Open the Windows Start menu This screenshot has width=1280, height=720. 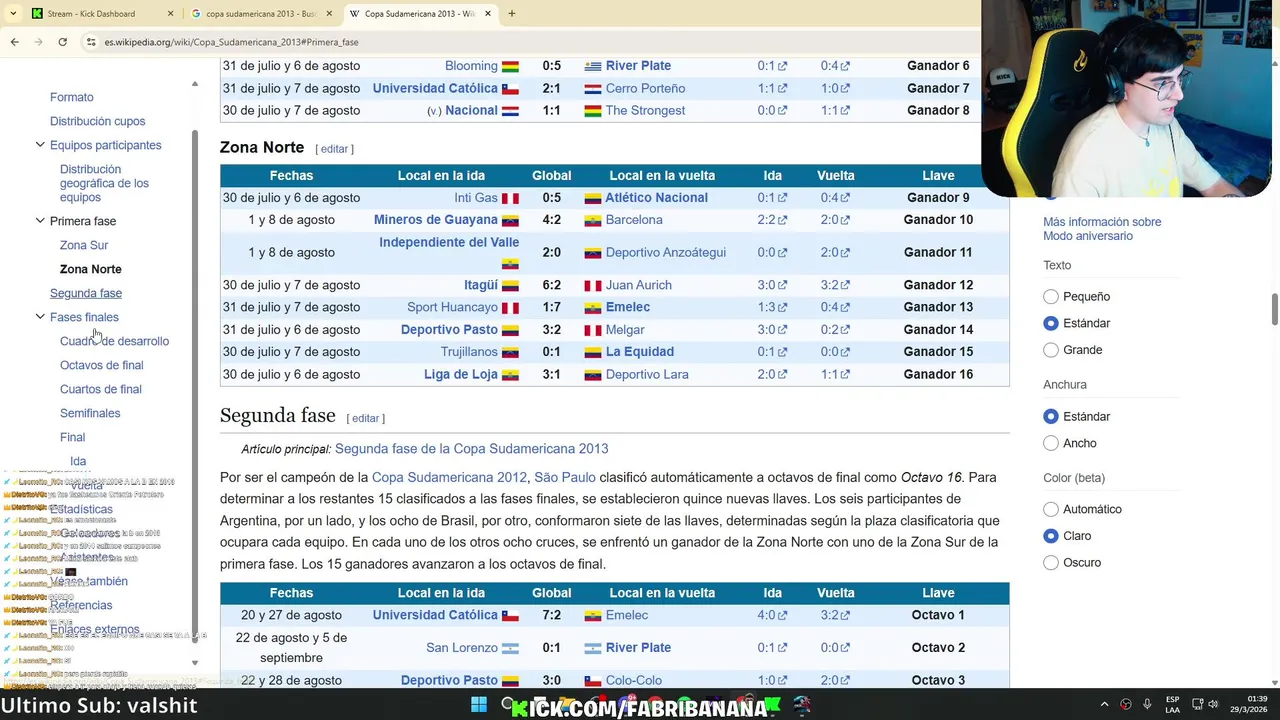[x=479, y=705]
